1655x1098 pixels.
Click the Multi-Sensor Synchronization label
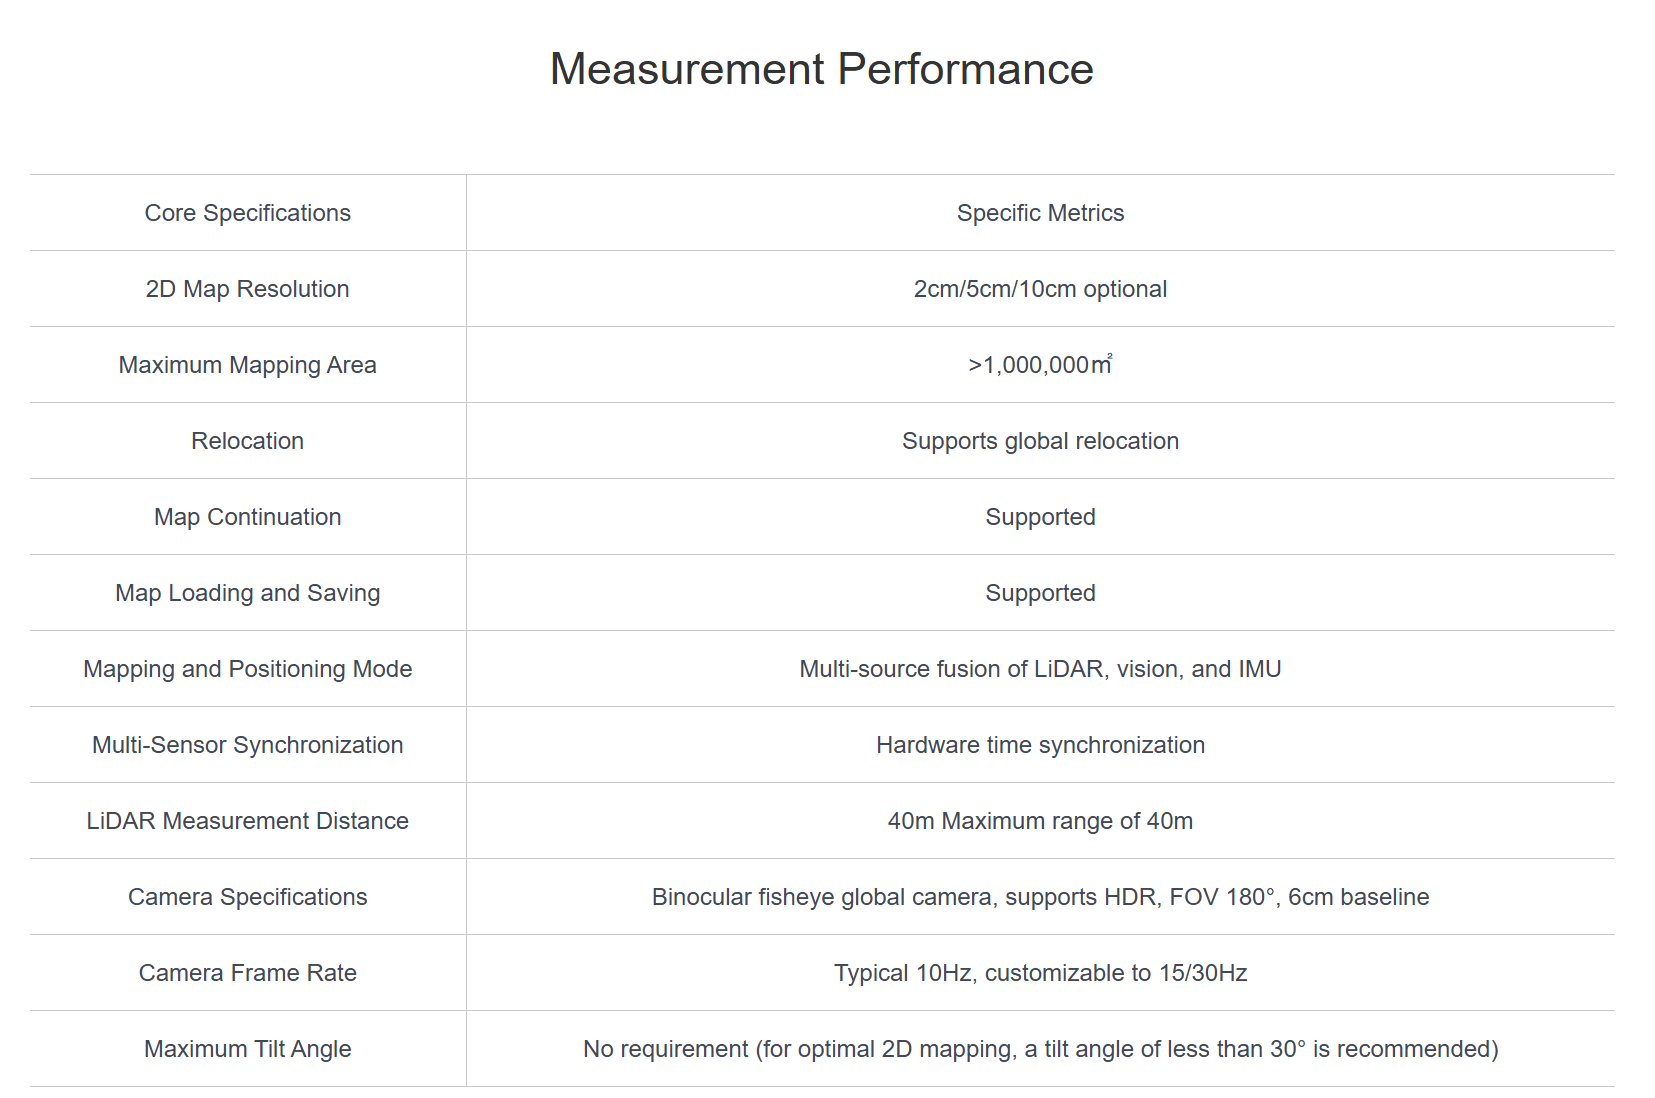click(x=247, y=745)
